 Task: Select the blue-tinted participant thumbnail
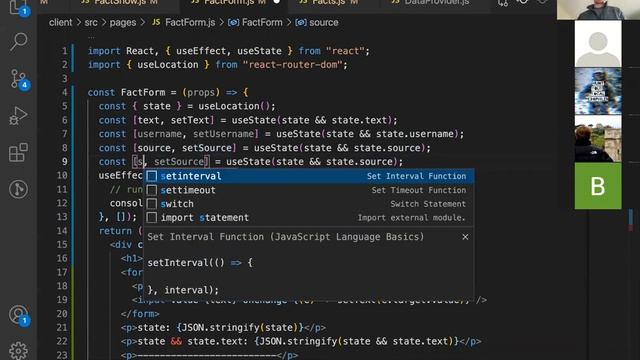point(598,91)
